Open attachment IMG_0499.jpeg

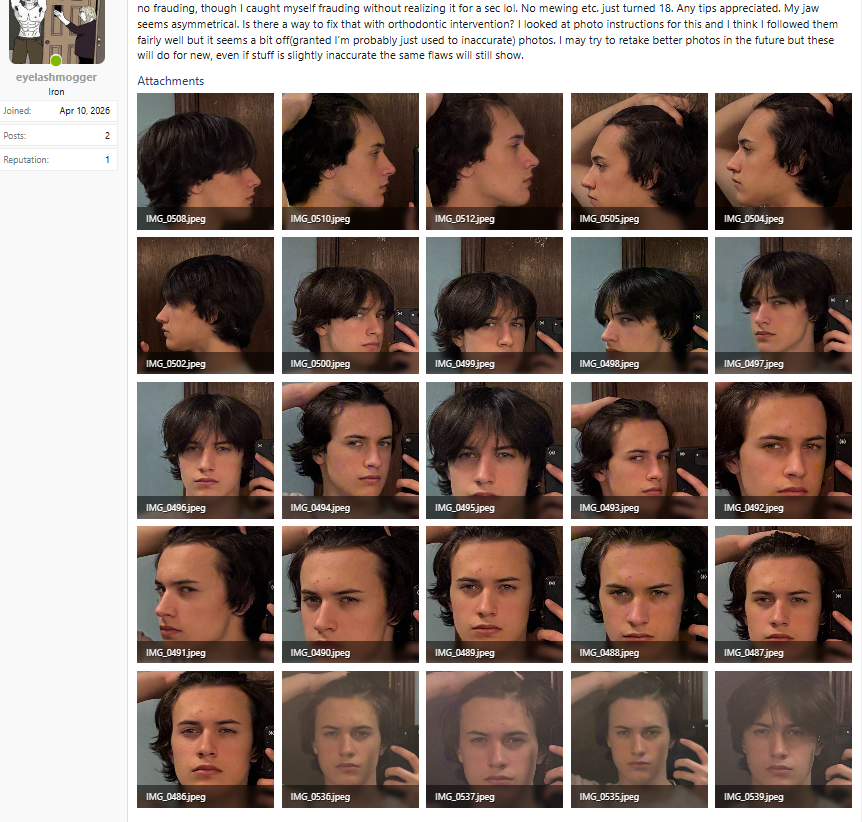(x=494, y=306)
